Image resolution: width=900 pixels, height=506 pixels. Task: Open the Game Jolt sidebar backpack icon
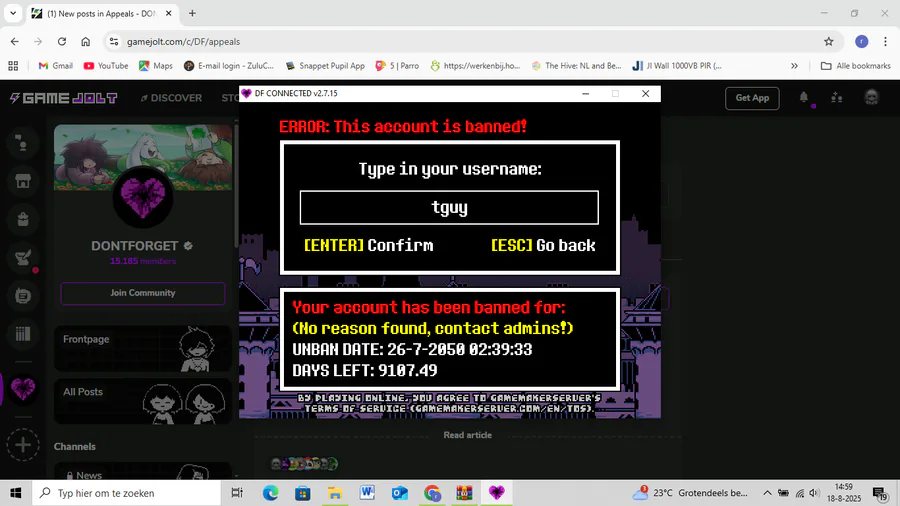tap(23, 219)
